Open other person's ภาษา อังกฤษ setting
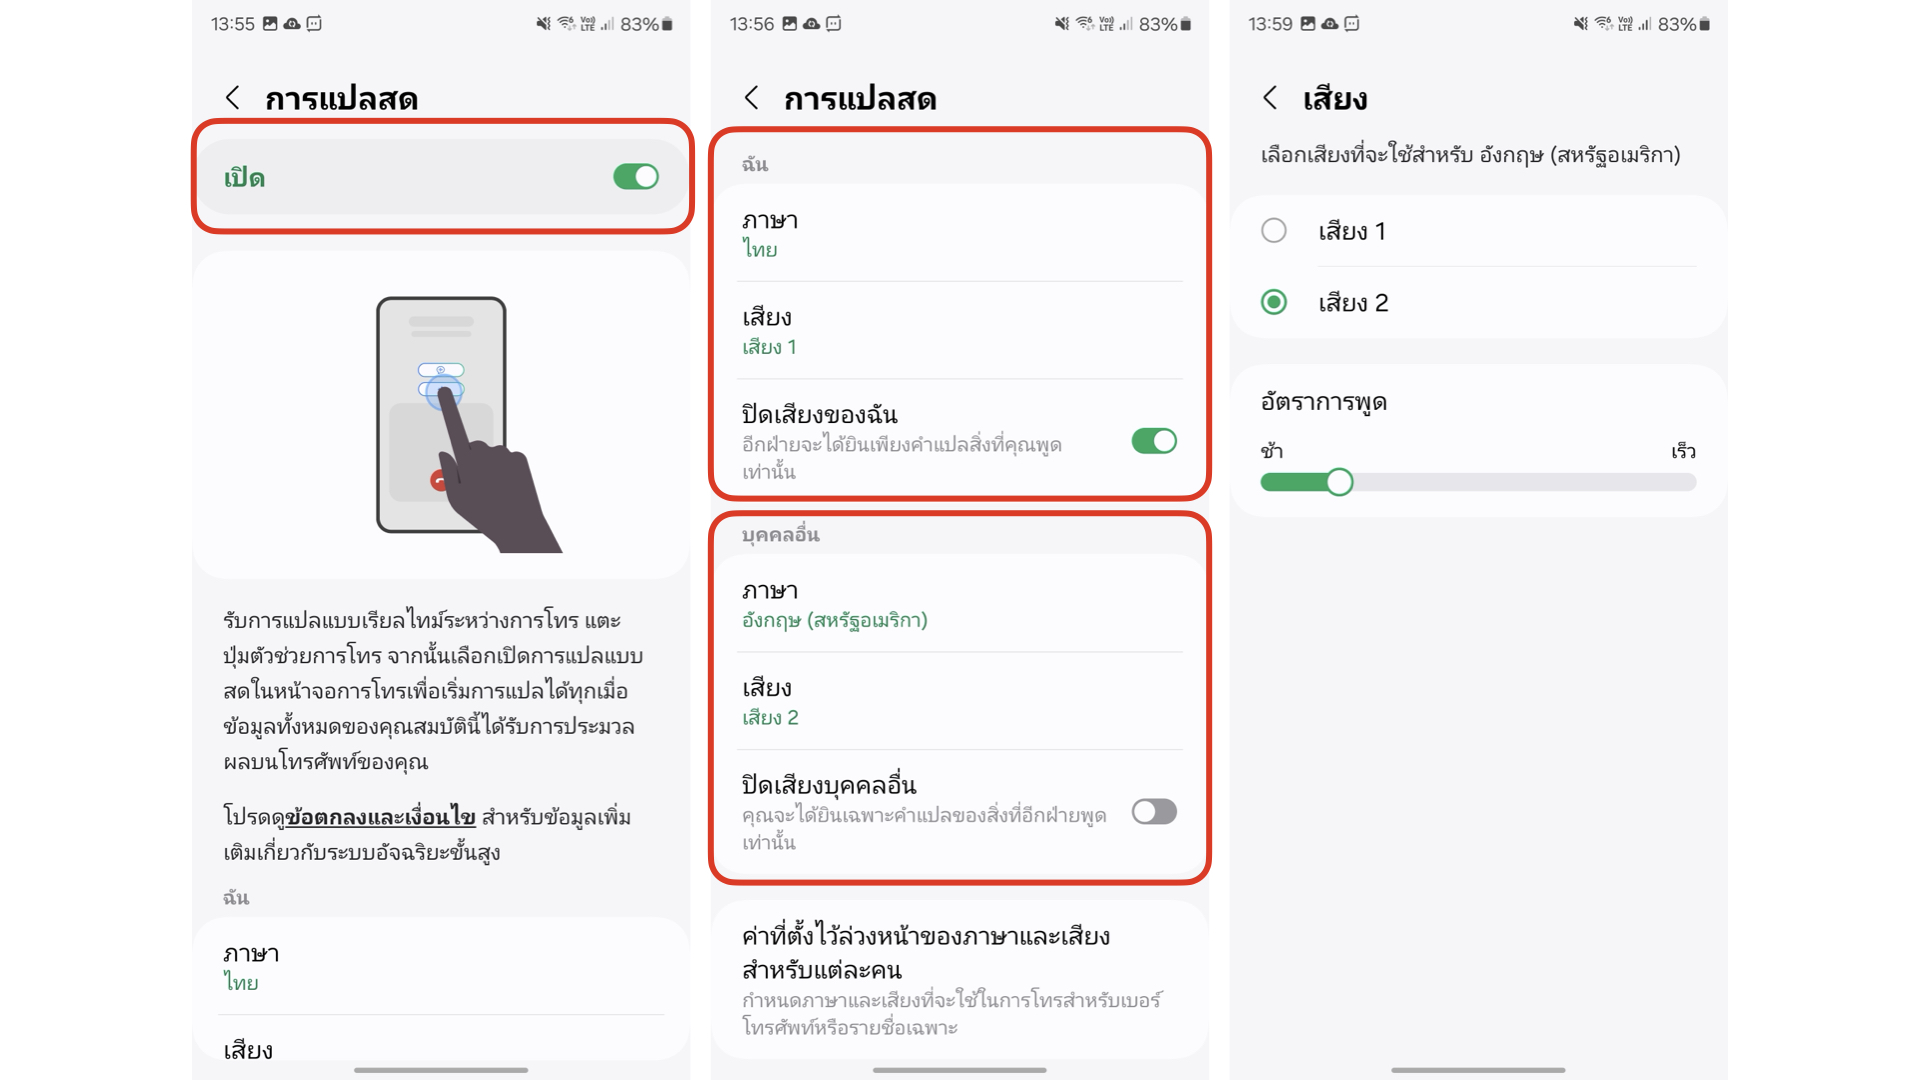 pyautogui.click(x=960, y=605)
